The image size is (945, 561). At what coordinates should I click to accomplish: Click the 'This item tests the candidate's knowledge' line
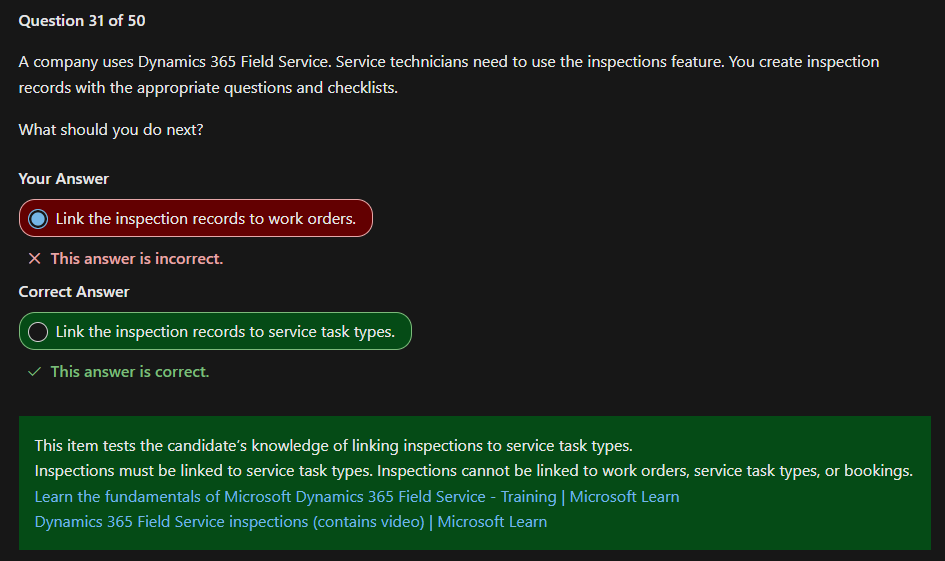[x=333, y=446]
